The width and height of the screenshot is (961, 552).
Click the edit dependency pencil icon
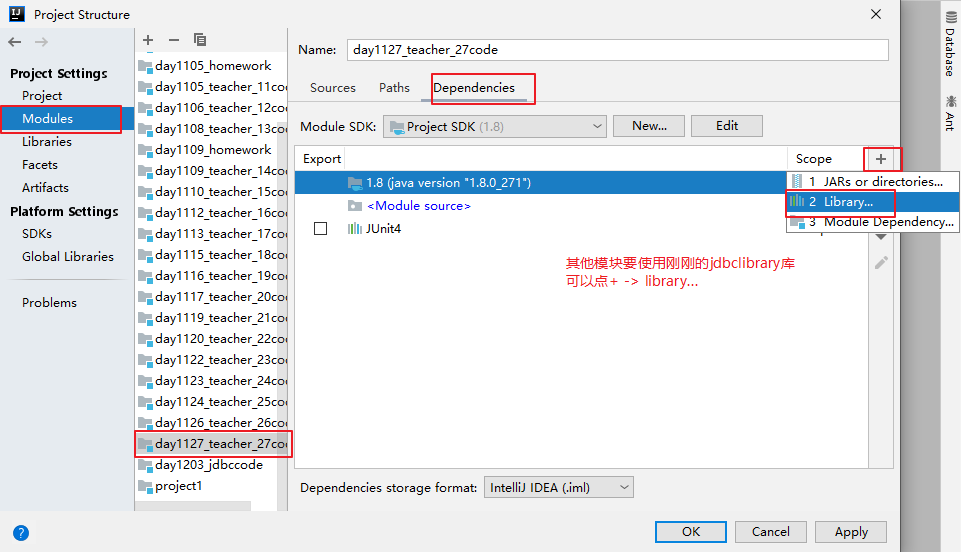coord(881,263)
